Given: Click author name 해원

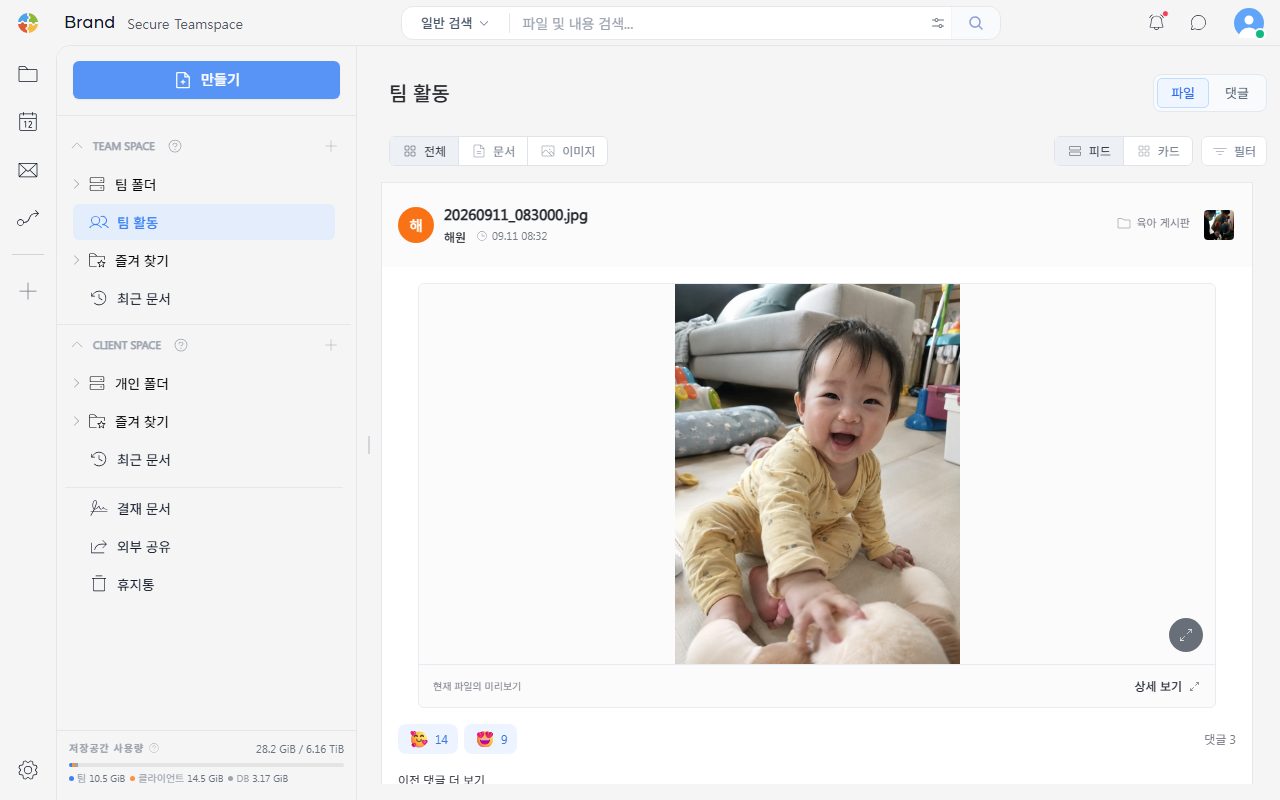Looking at the screenshot, I should coord(455,237).
